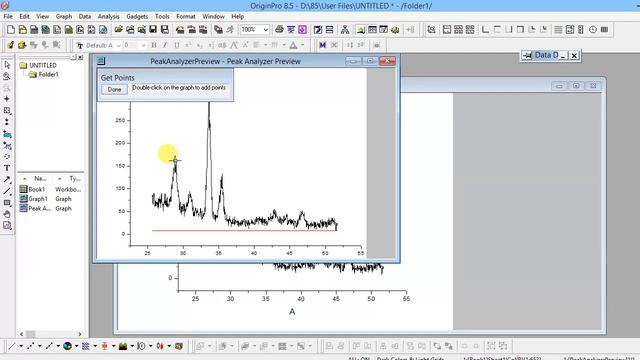The image size is (640, 360).
Task: Click the Rescale graph icon
Action: point(431,29)
